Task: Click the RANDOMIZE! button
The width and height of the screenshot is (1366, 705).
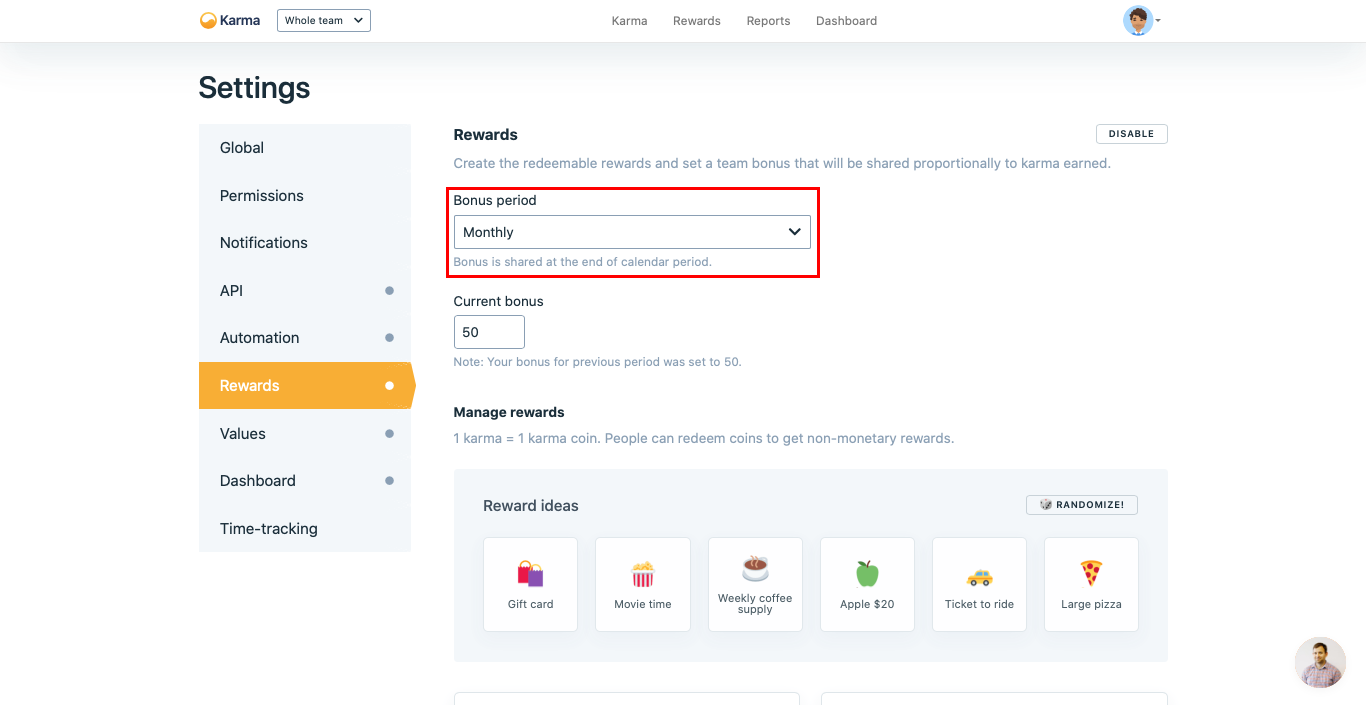Action: pos(1082,505)
